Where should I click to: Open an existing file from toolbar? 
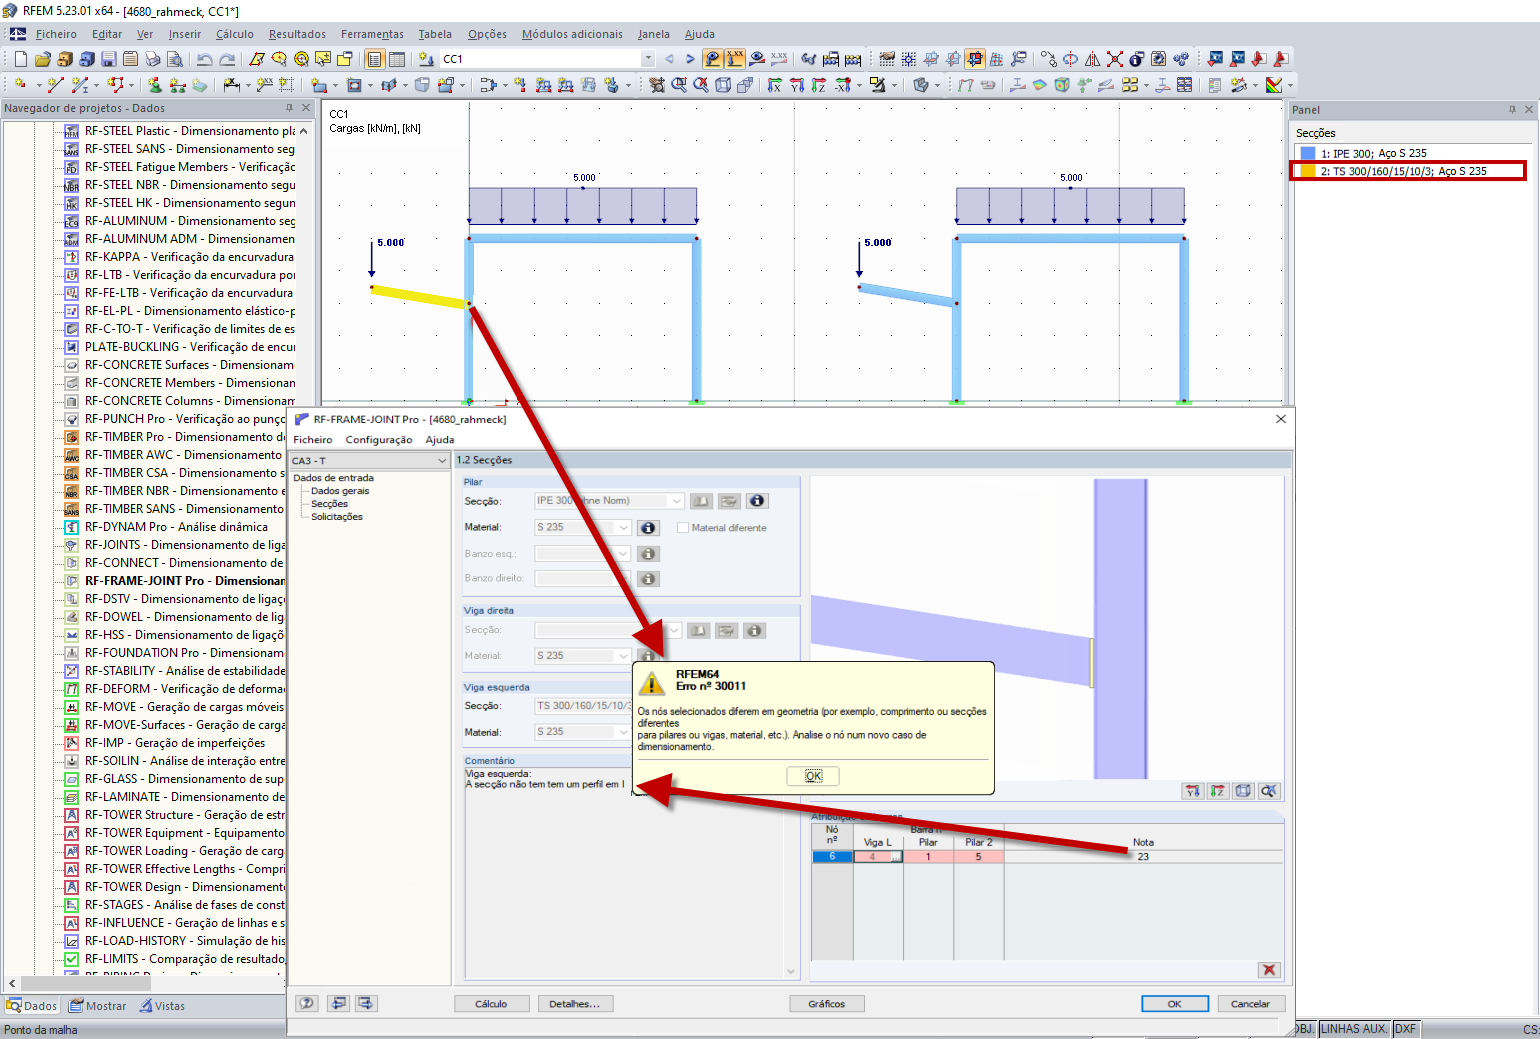pos(42,59)
